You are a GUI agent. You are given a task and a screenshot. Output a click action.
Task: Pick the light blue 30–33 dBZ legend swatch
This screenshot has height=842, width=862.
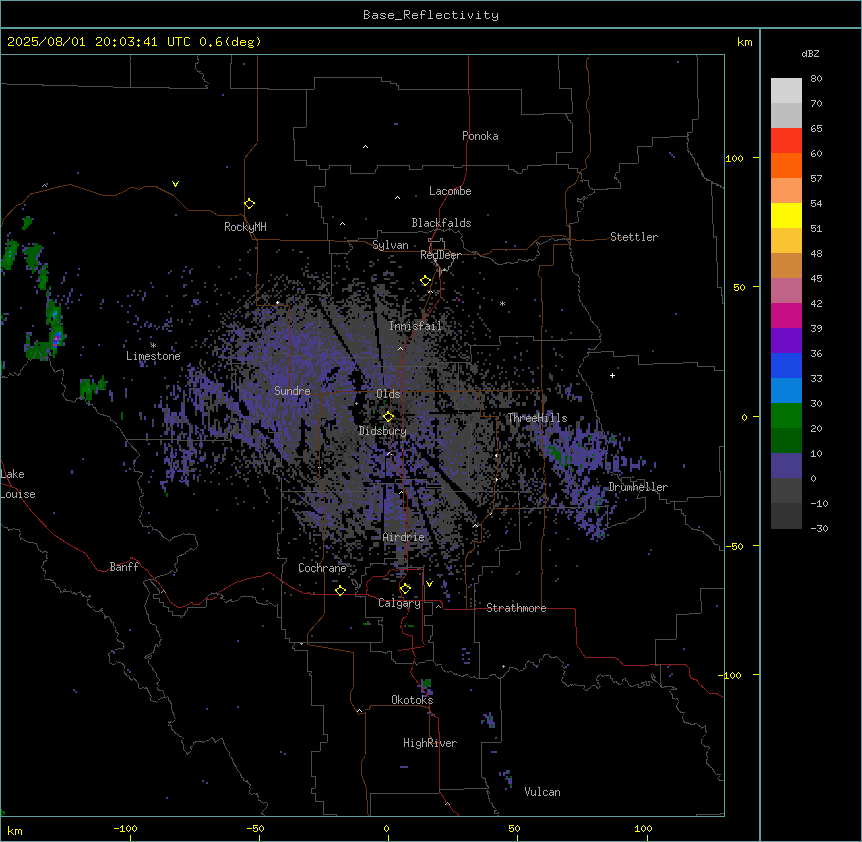coord(786,391)
